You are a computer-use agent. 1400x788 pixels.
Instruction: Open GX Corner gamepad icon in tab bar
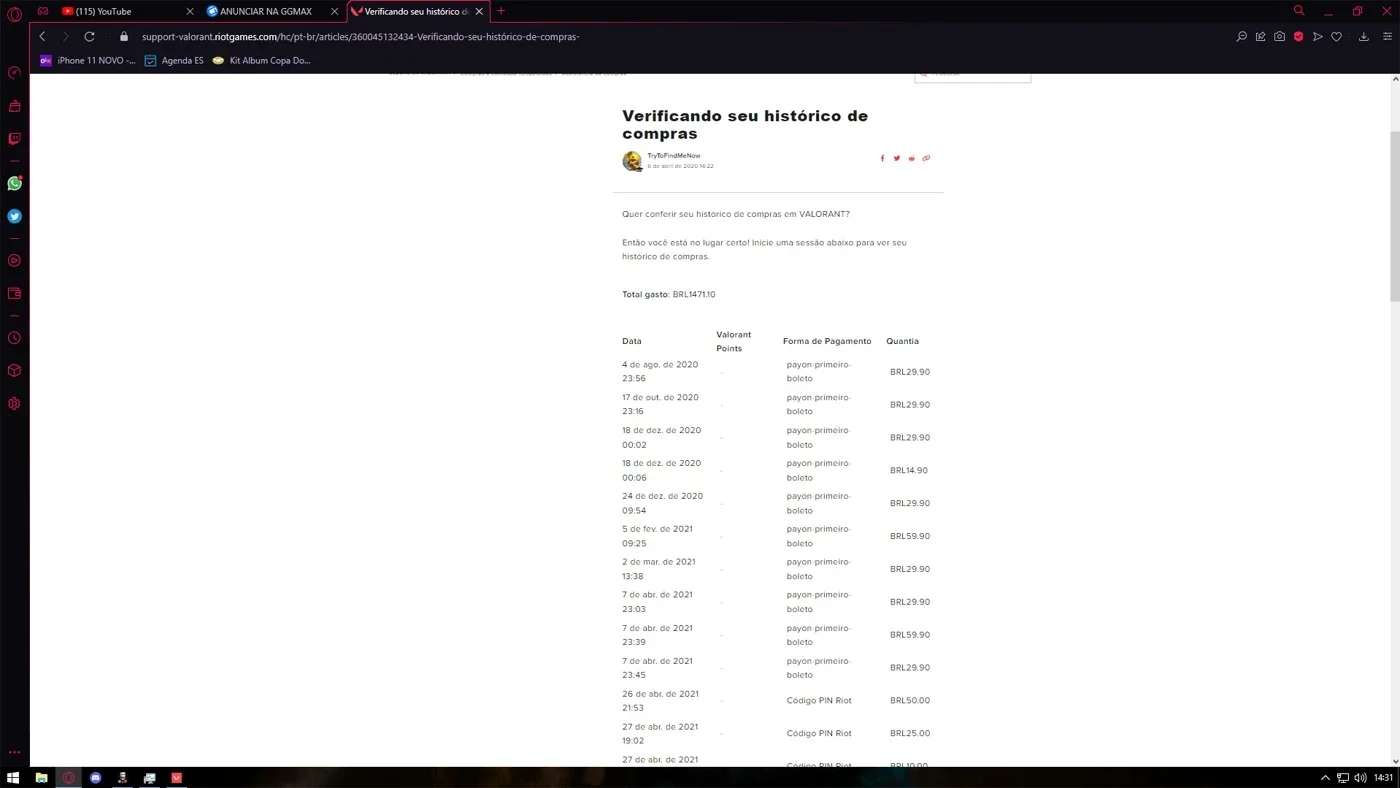[42, 11]
